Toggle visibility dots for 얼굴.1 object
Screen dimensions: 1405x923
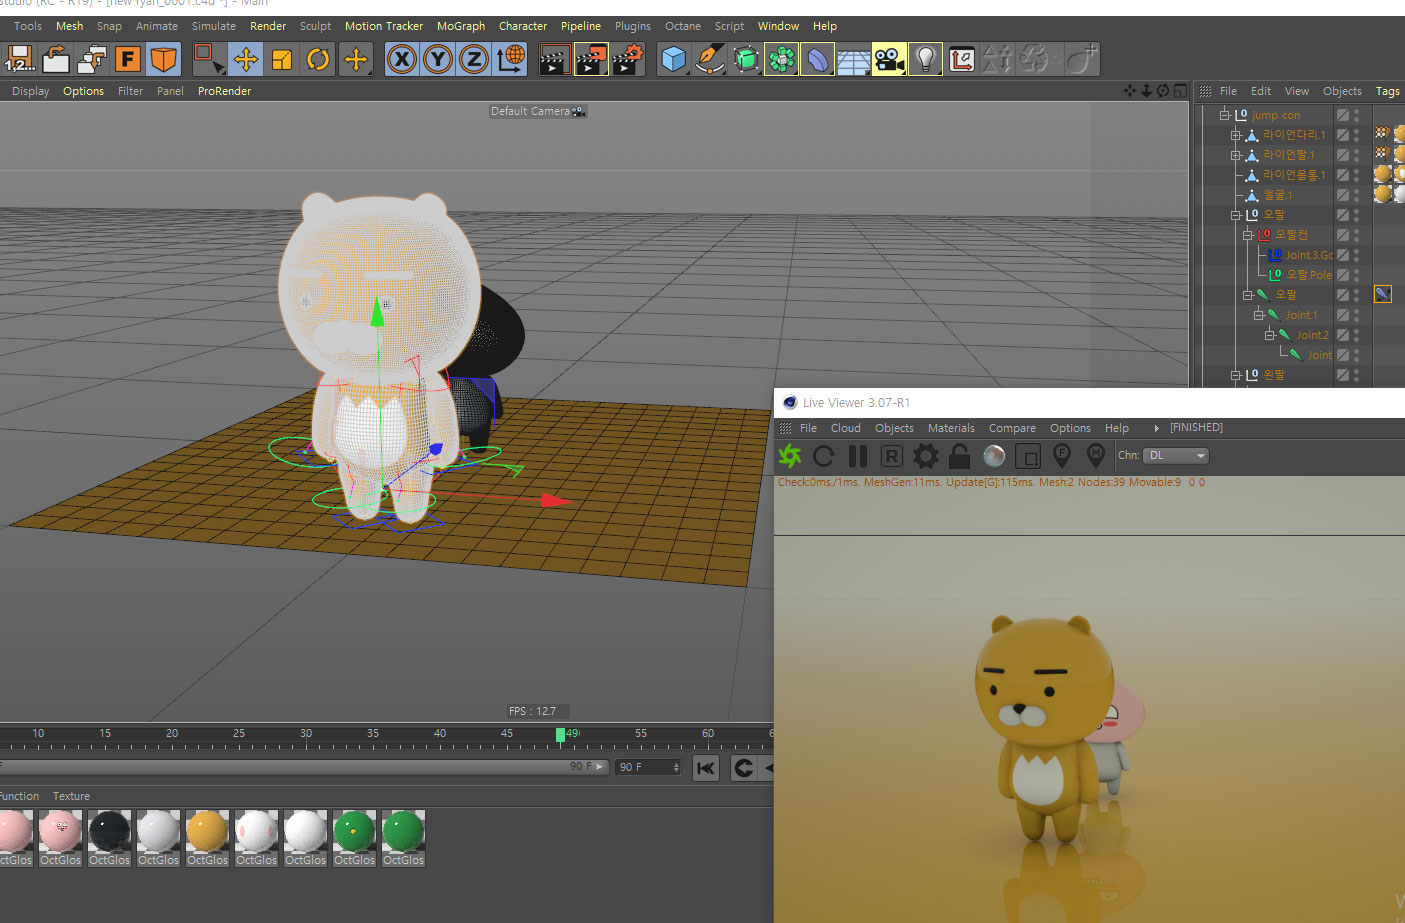pos(1357,195)
